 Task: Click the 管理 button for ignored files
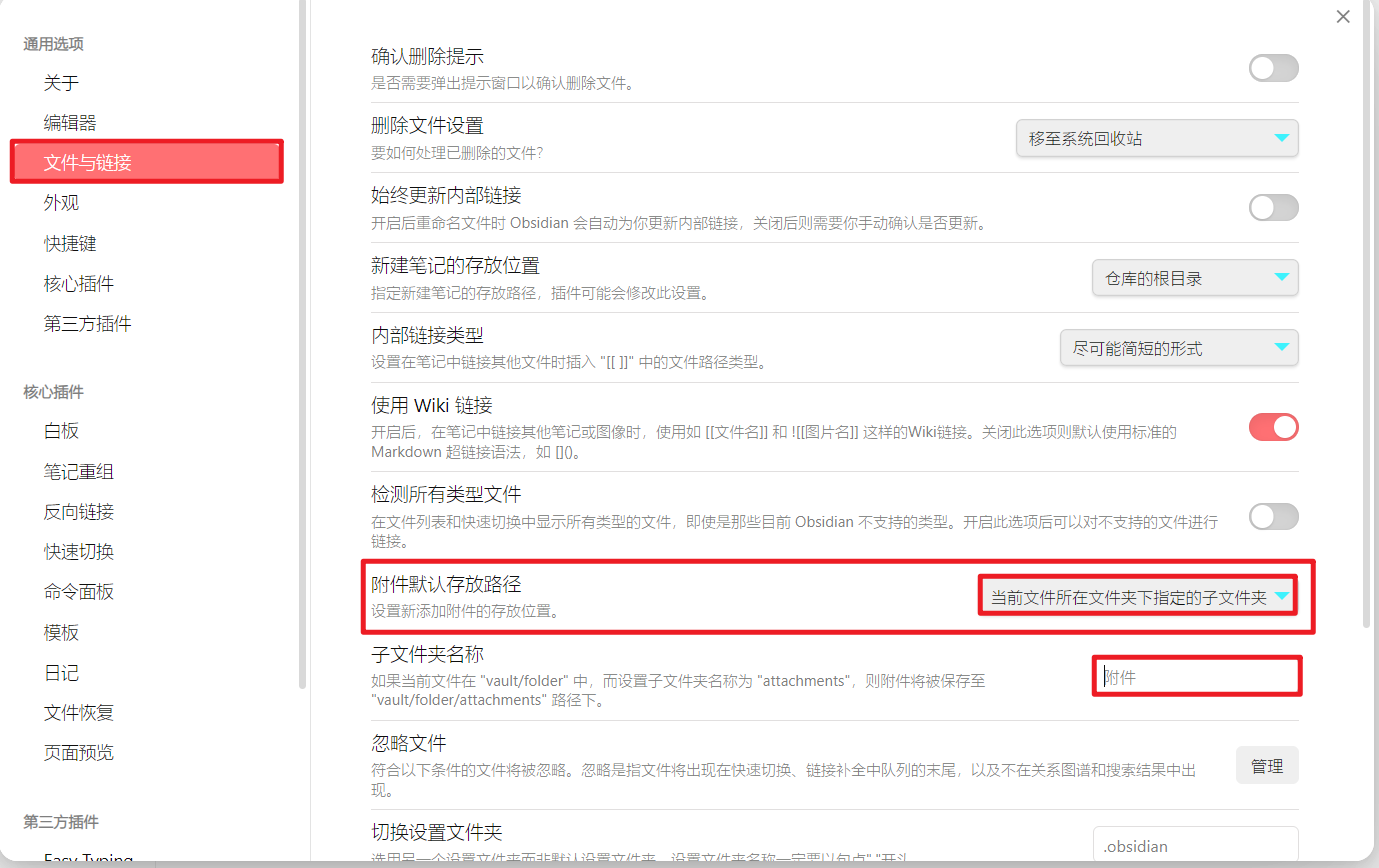coord(1267,765)
